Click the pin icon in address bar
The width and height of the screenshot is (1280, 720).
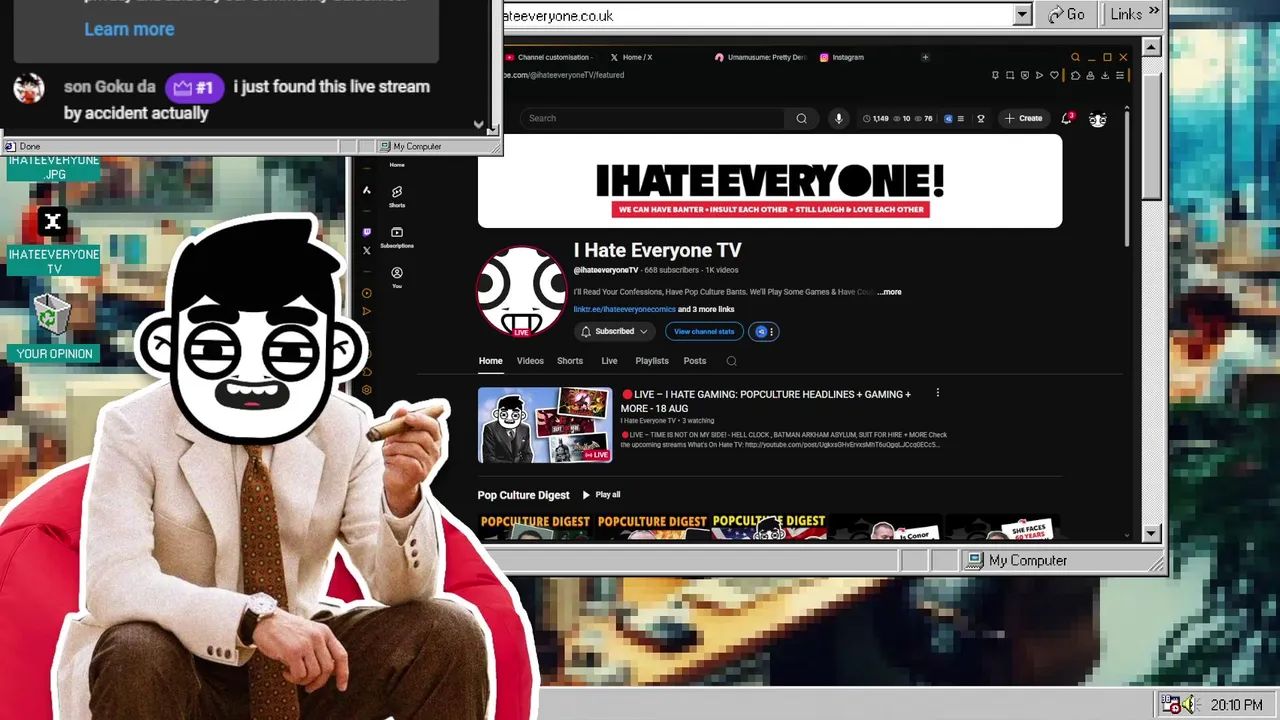pos(995,75)
